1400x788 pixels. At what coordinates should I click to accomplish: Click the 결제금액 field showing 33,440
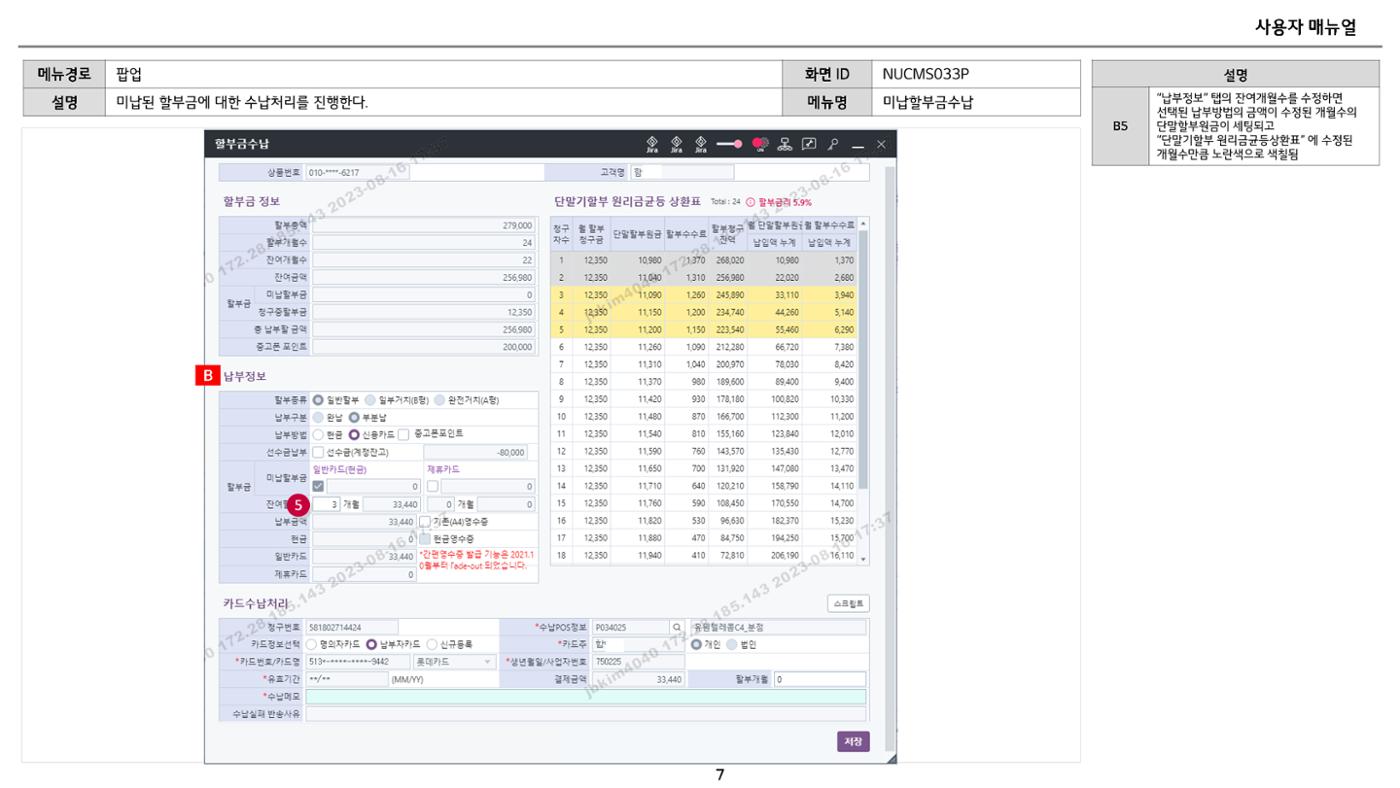(638, 678)
